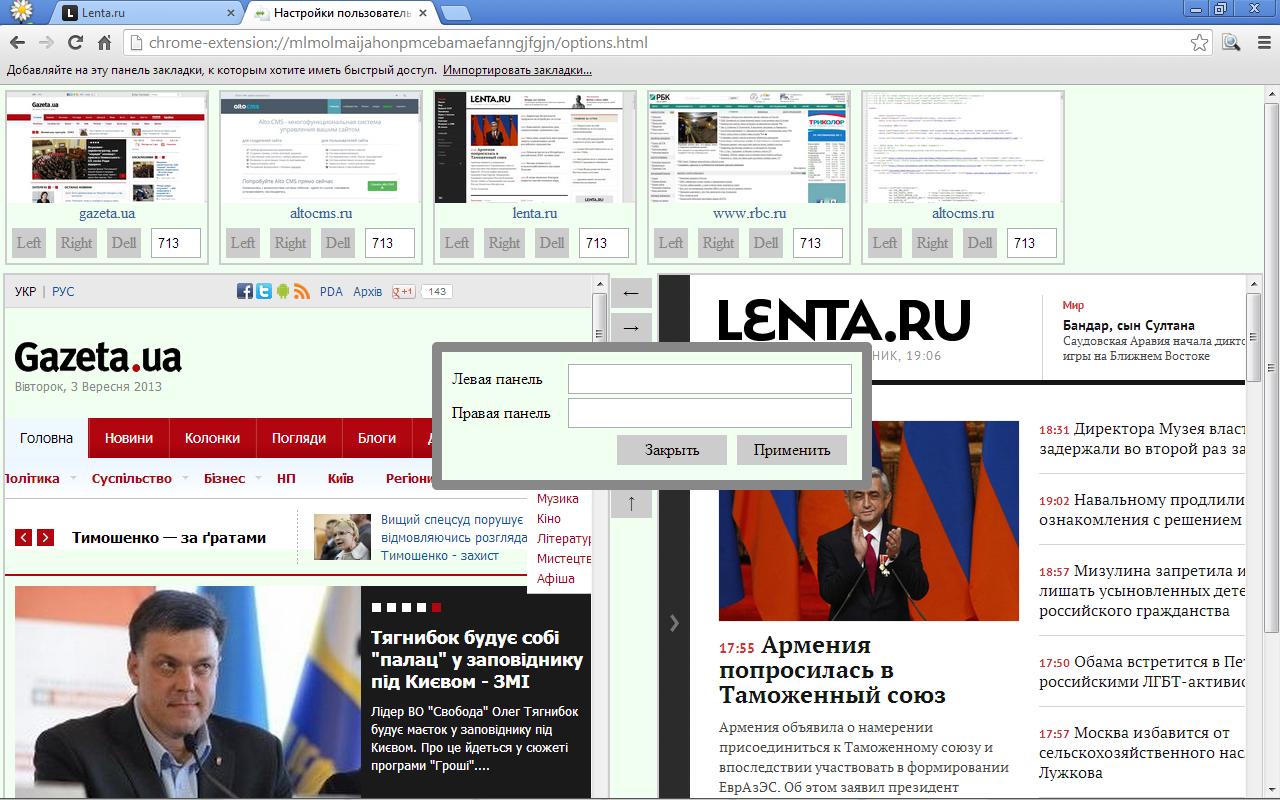Viewport: 1280px width, 800px height.
Task: Click the Android icon on Gazeta.ua
Action: click(282, 291)
